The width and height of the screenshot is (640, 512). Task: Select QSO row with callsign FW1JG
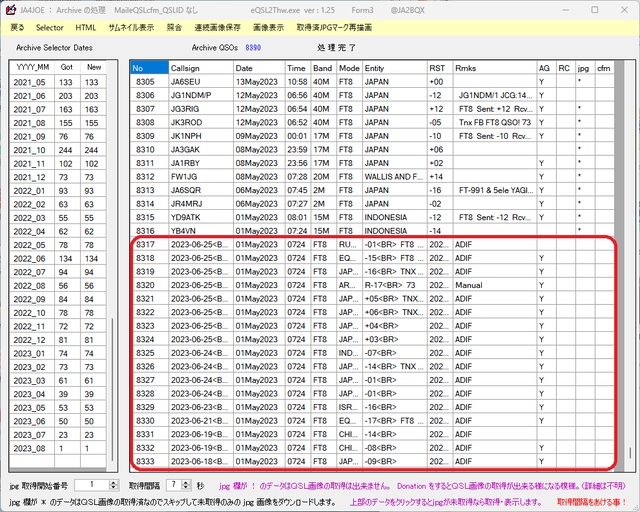click(372, 176)
